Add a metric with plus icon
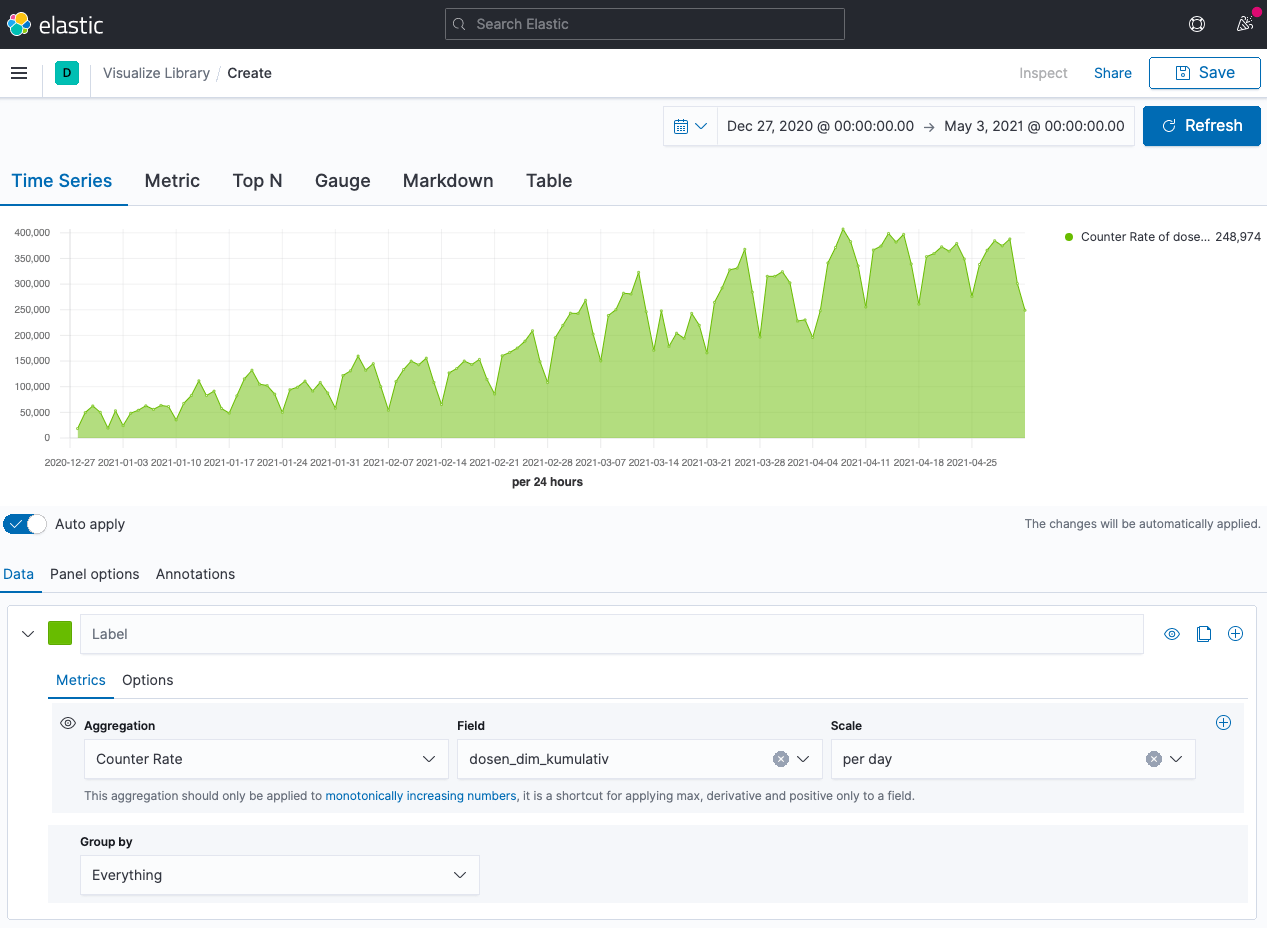The height and width of the screenshot is (928, 1267). click(1223, 723)
